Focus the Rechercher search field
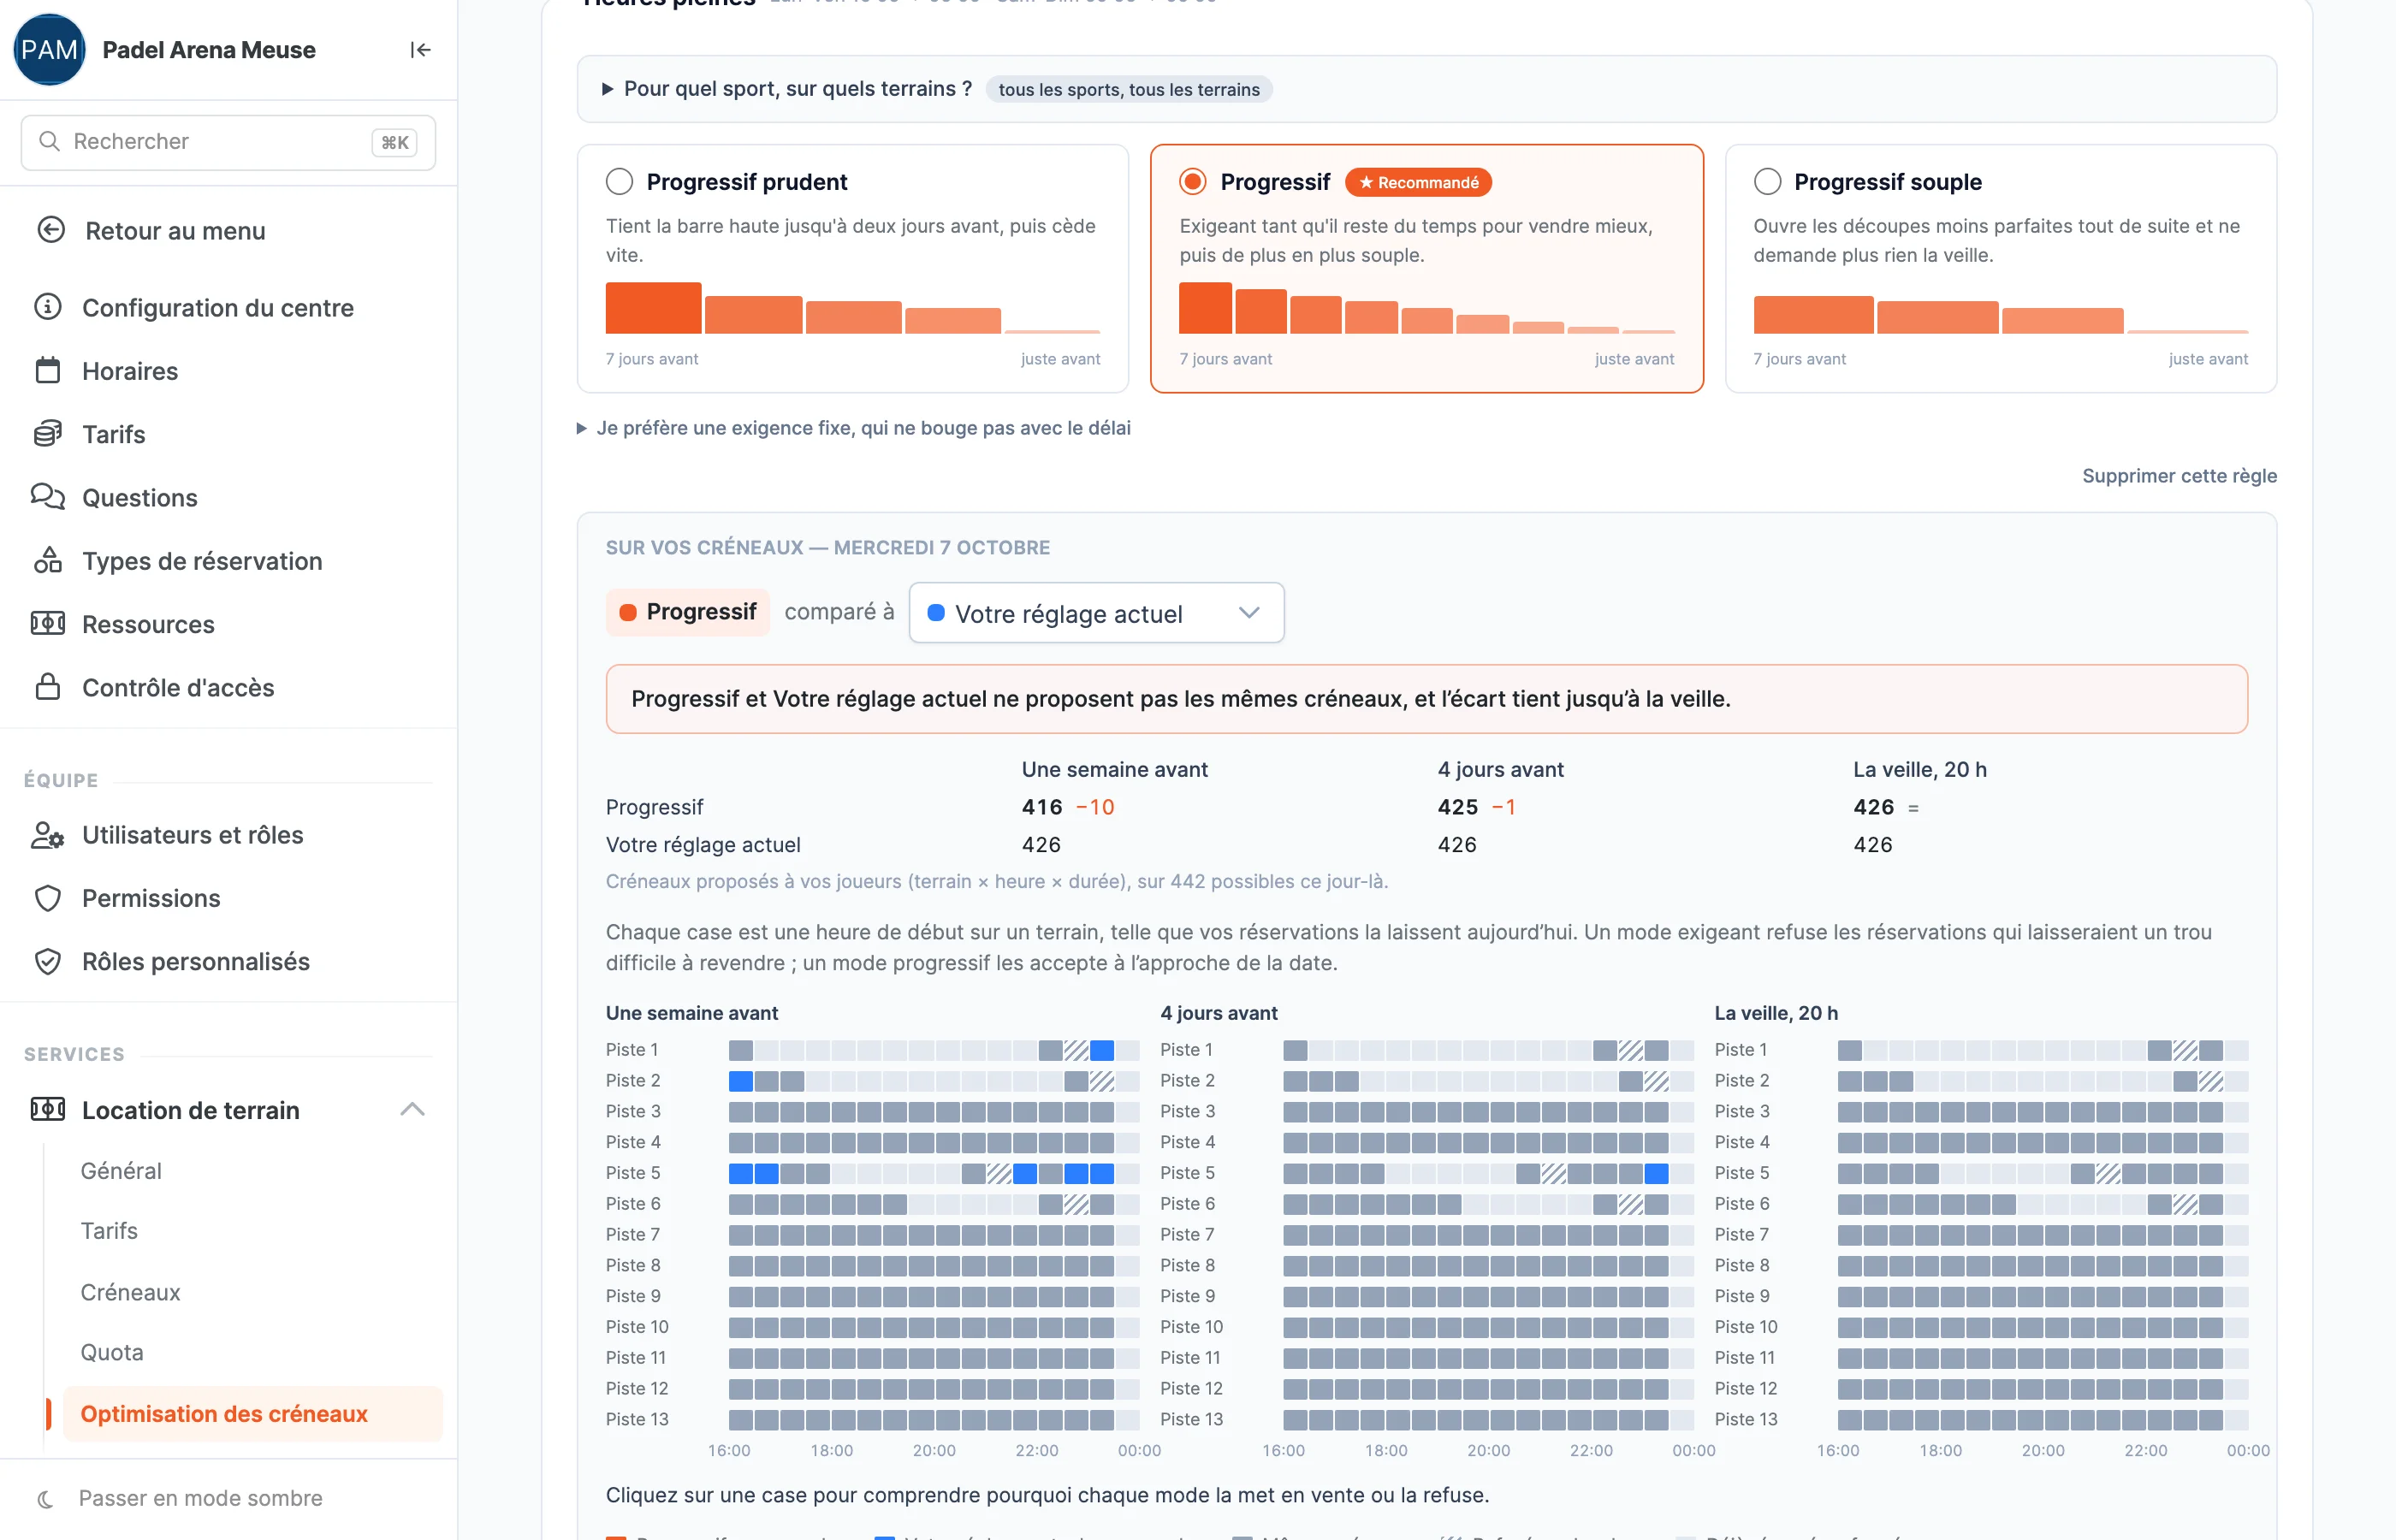The height and width of the screenshot is (1540, 2396). point(228,142)
